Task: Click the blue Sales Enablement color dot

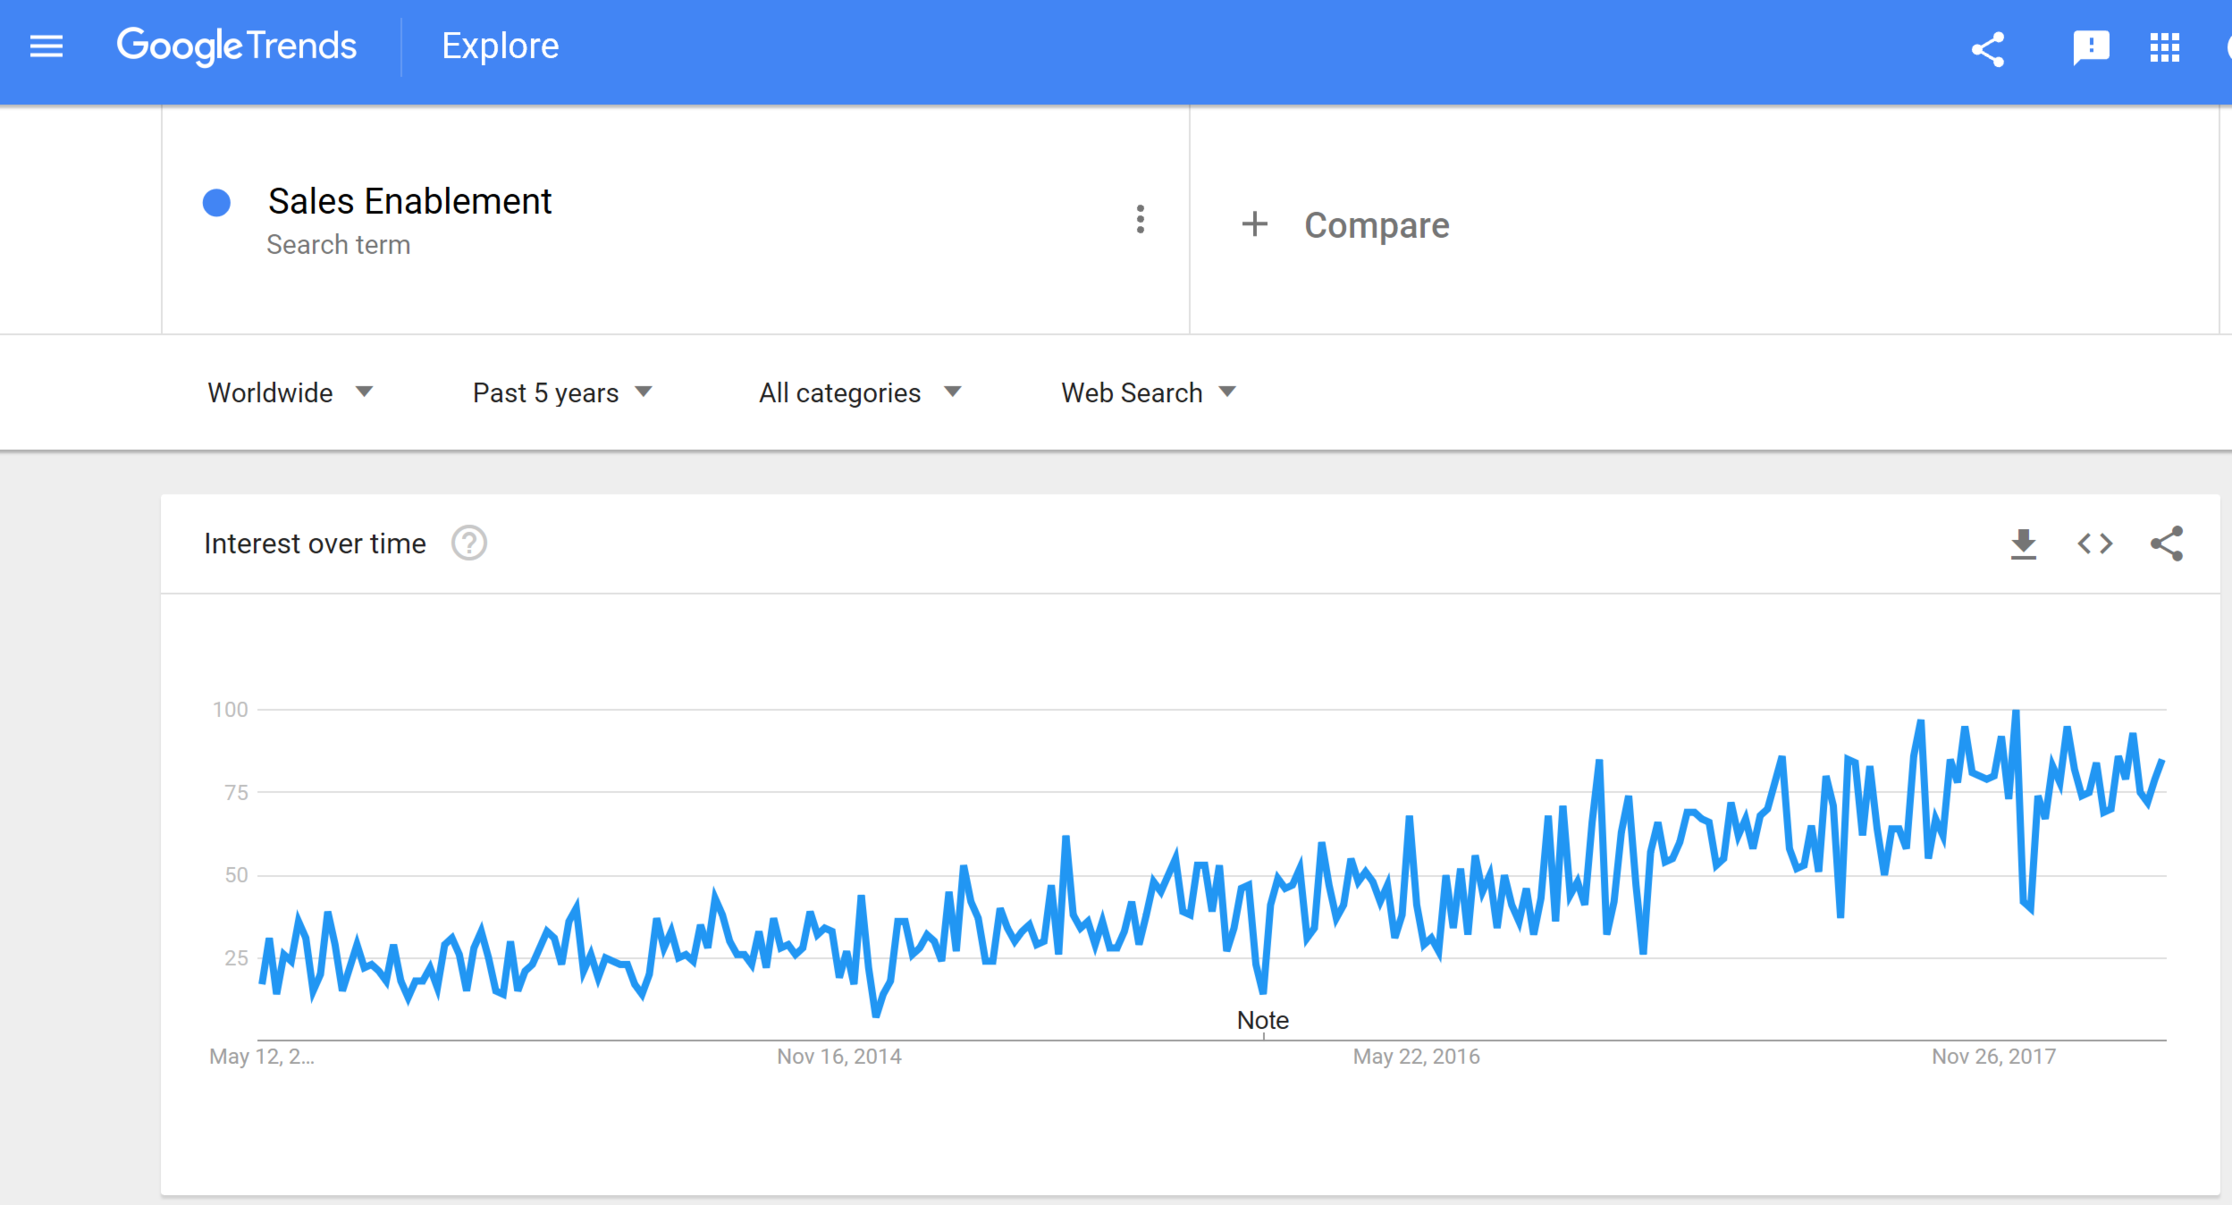Action: click(x=217, y=203)
